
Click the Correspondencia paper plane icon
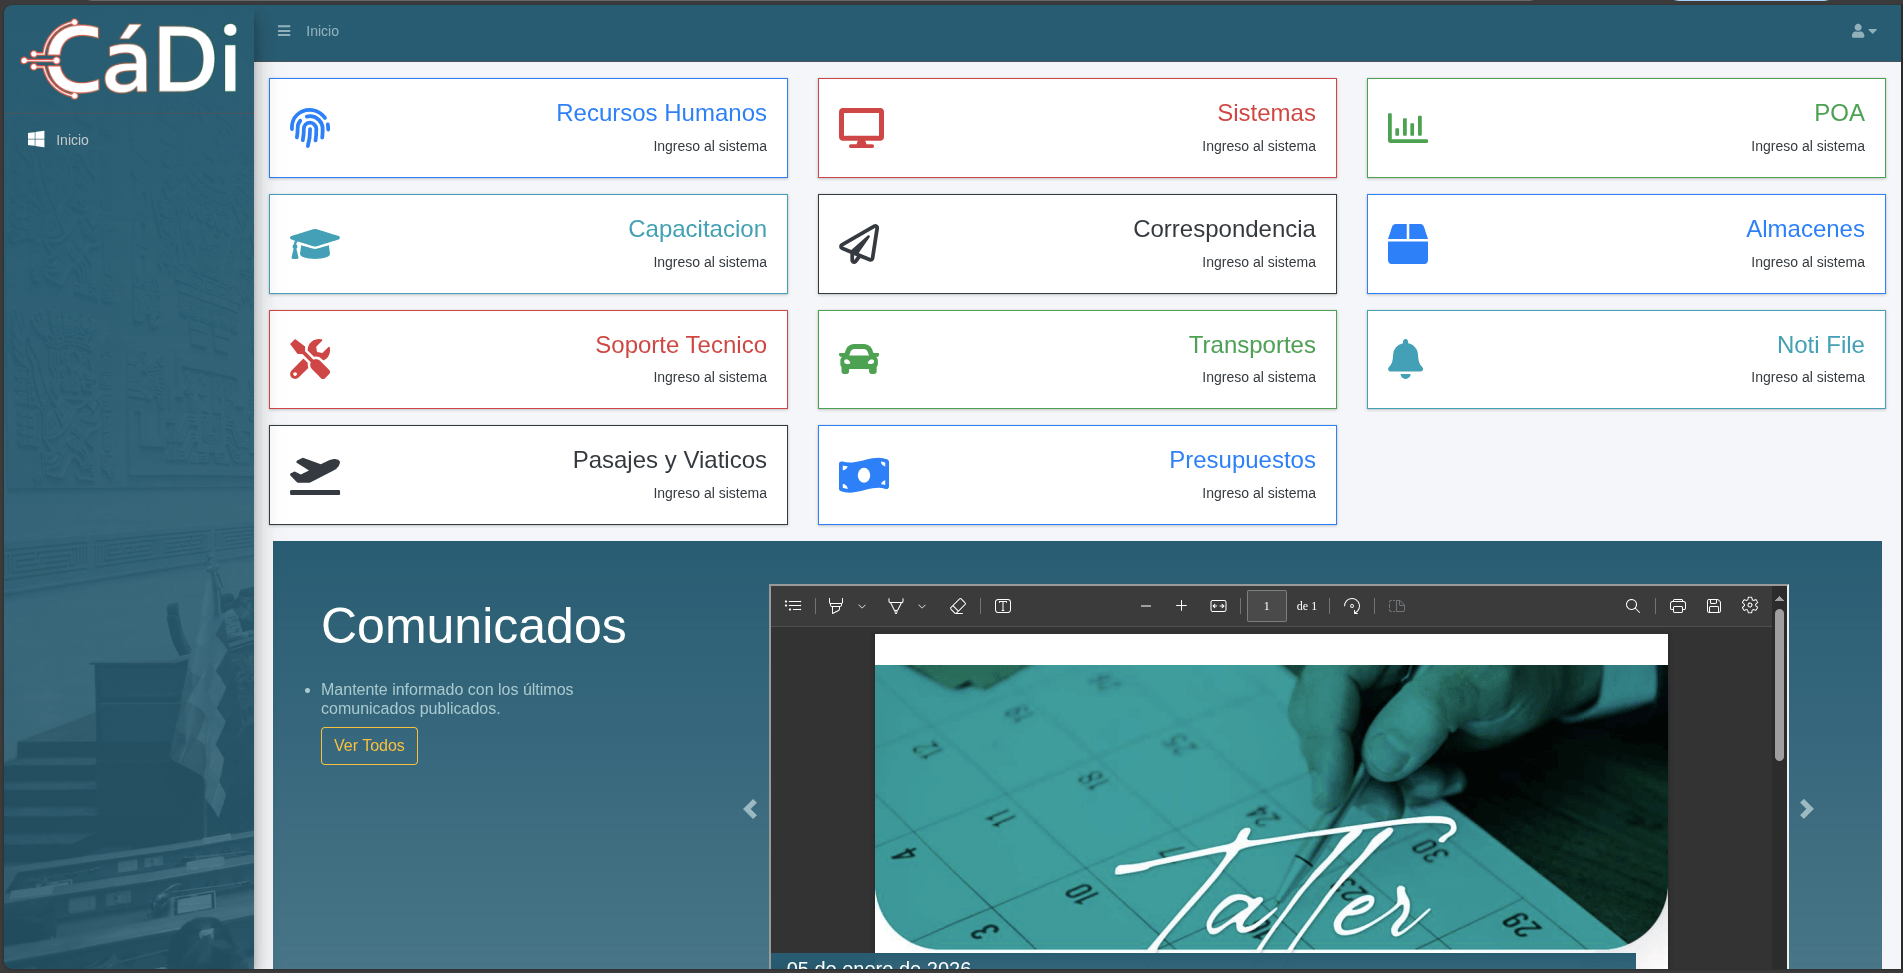click(x=859, y=244)
